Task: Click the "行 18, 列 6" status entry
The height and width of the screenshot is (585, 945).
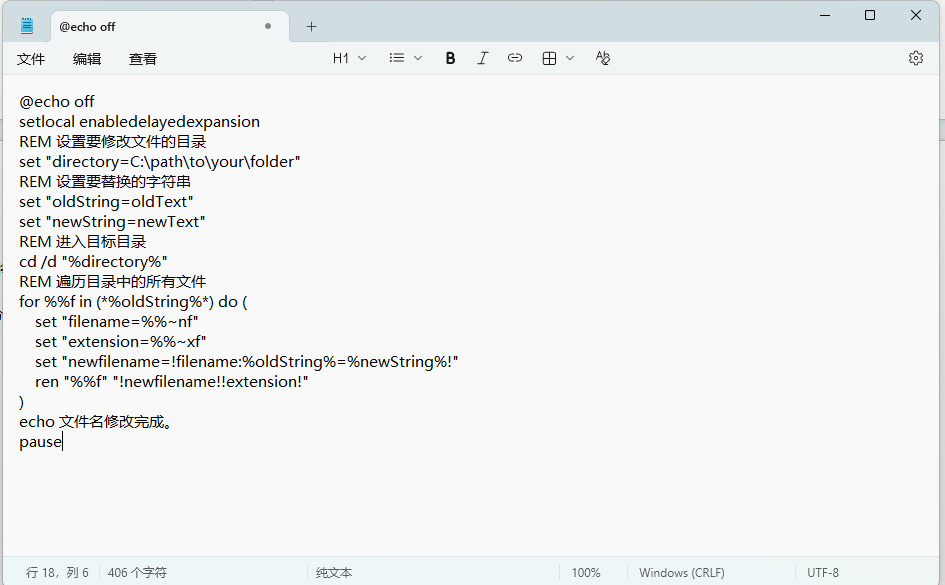Action: [57, 572]
